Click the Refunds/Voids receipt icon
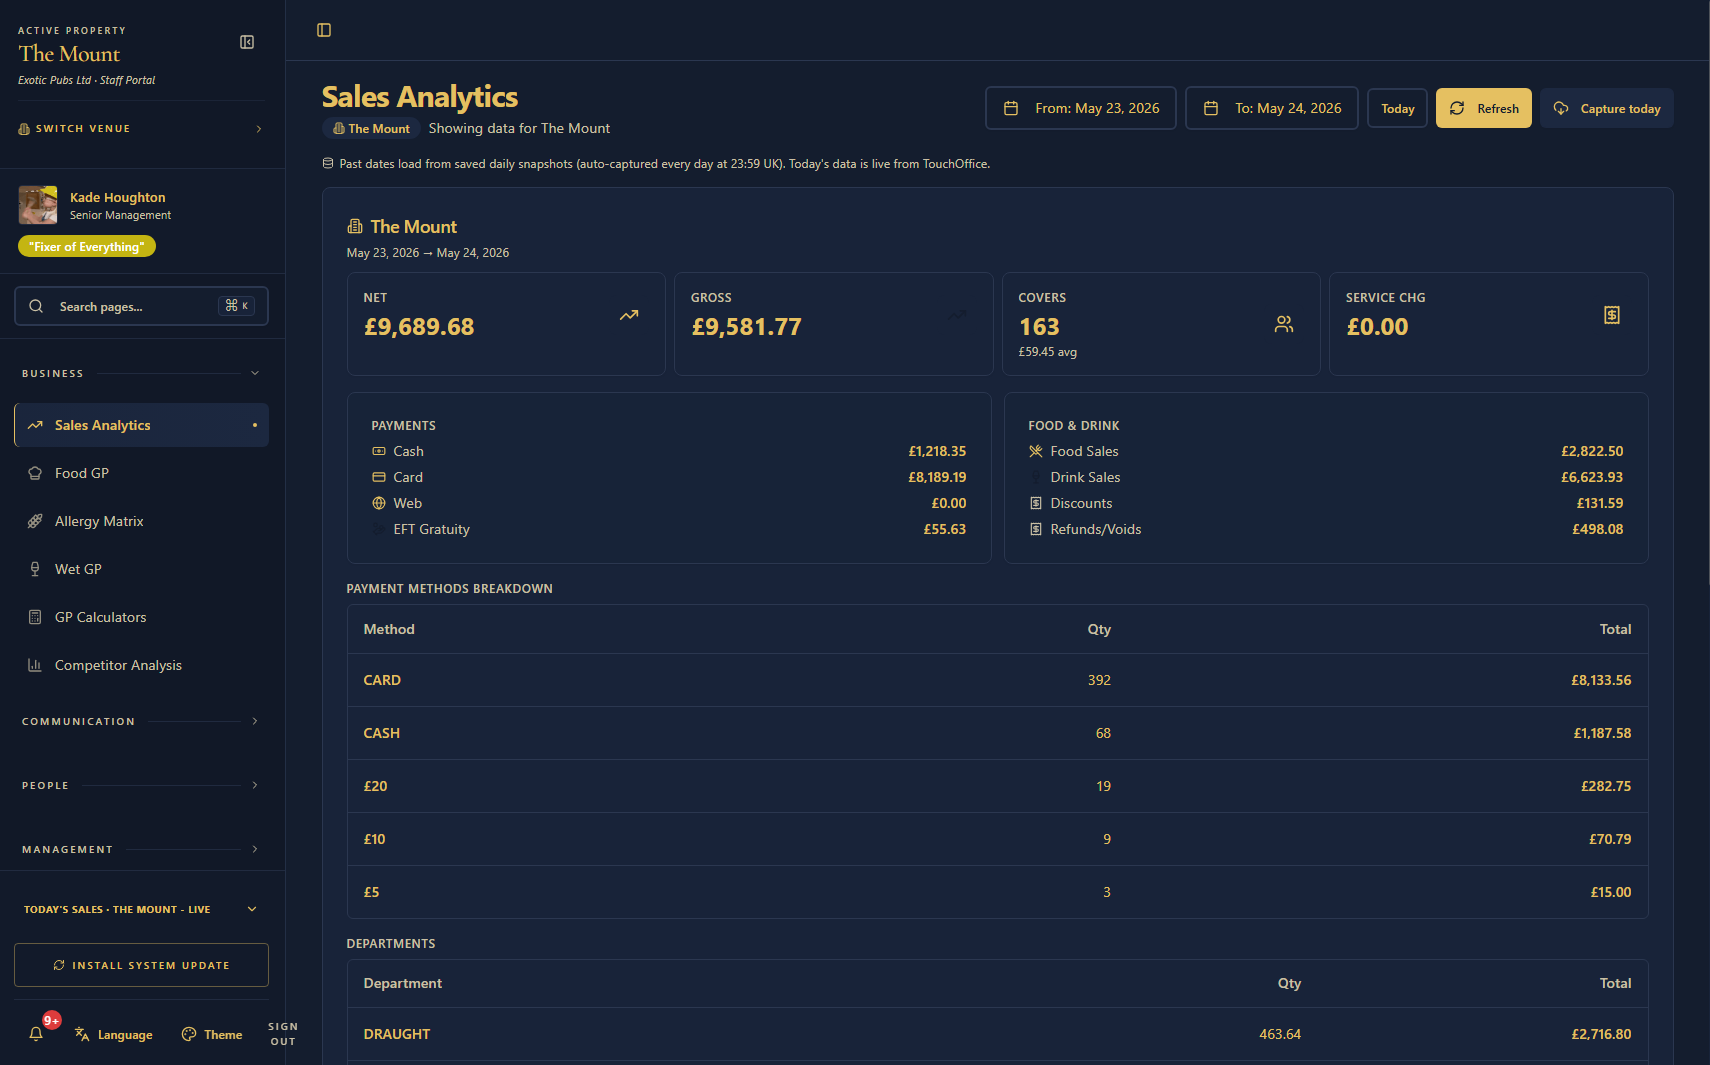Image resolution: width=1710 pixels, height=1065 pixels. click(1036, 530)
